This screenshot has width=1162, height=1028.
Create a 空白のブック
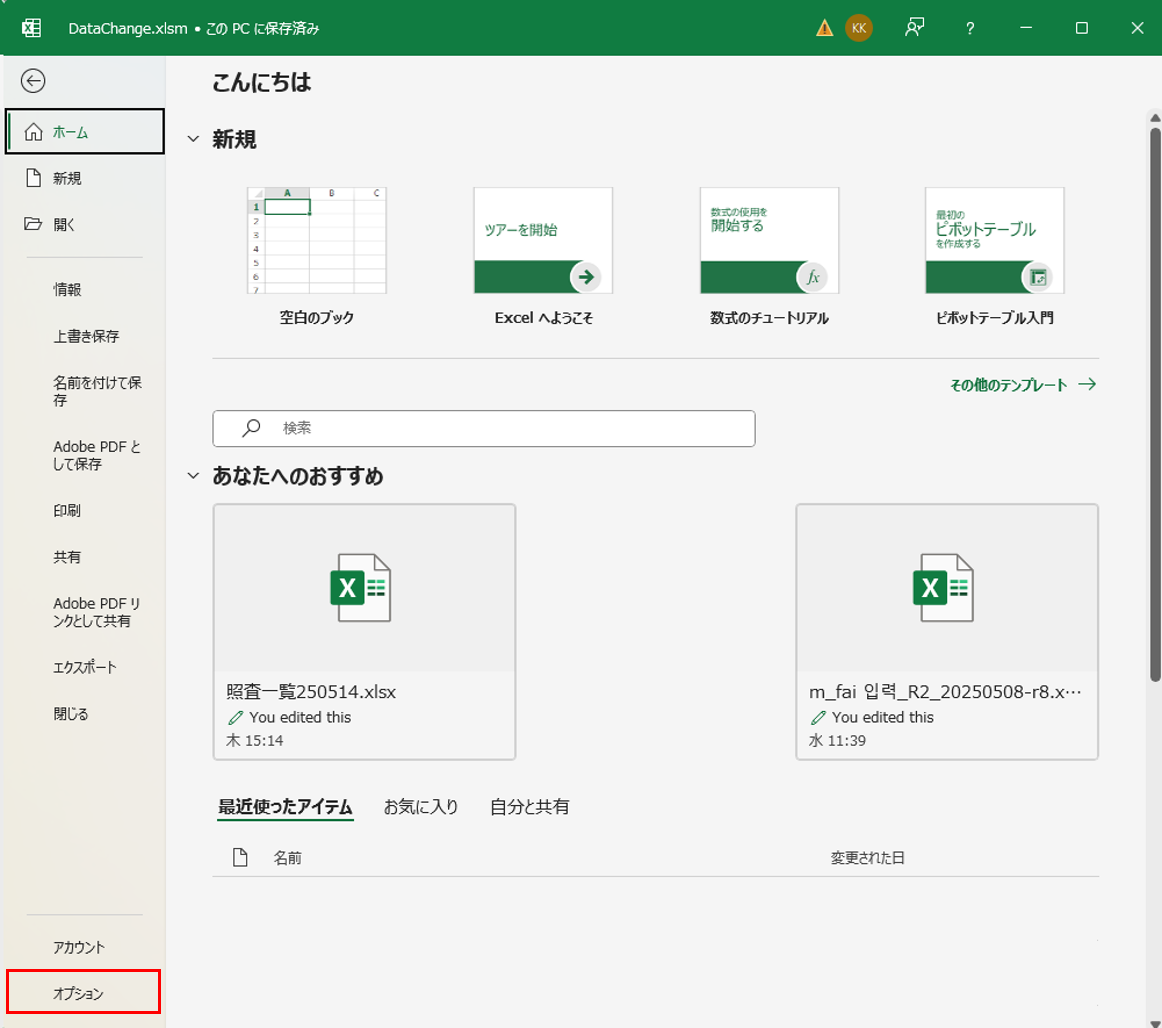click(316, 256)
